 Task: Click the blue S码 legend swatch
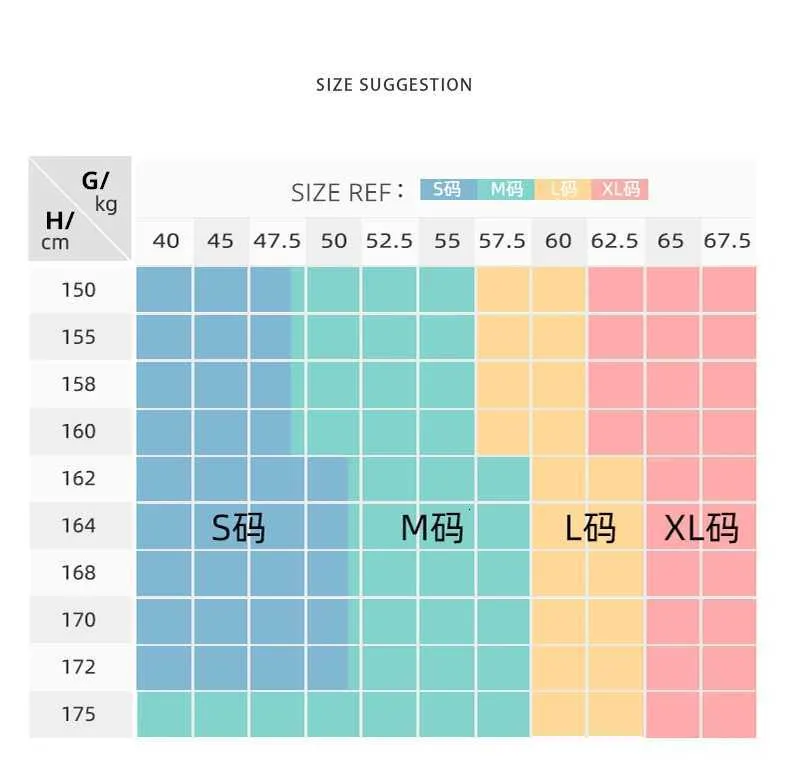(448, 189)
